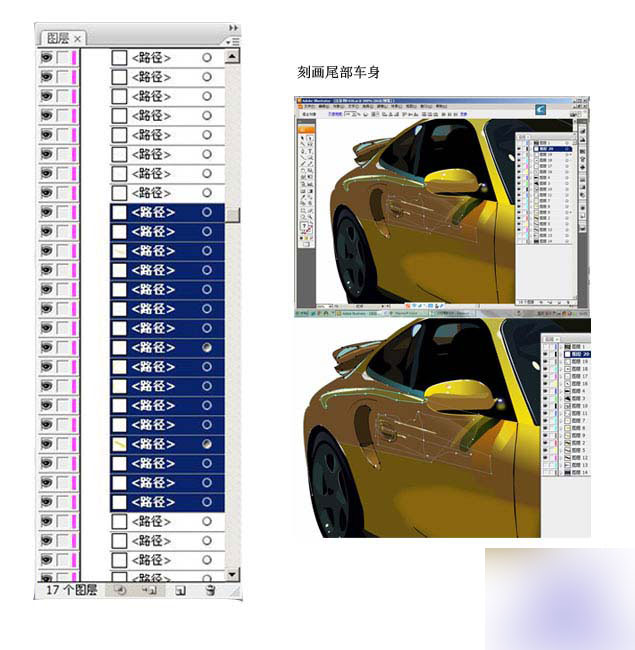Select the Direct Selection tool in toolbox

[310, 138]
